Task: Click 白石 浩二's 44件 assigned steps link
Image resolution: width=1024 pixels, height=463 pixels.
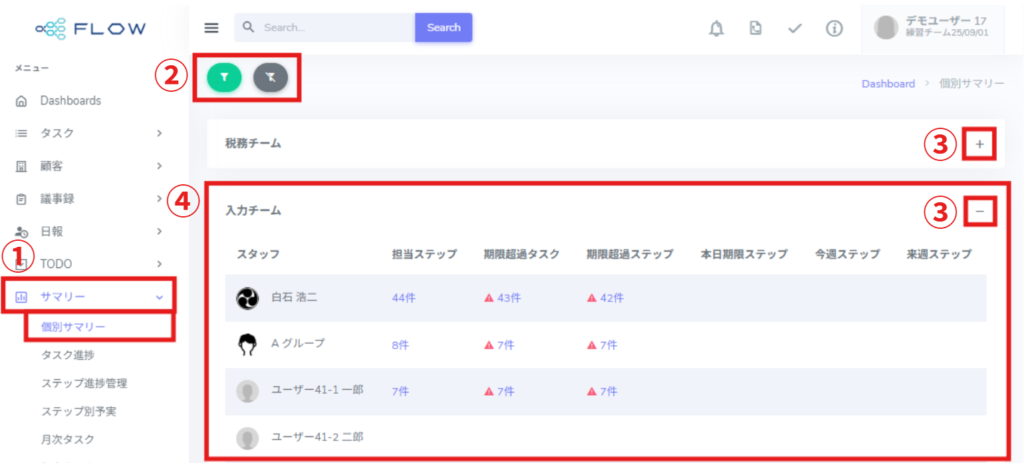Action: coord(404,298)
